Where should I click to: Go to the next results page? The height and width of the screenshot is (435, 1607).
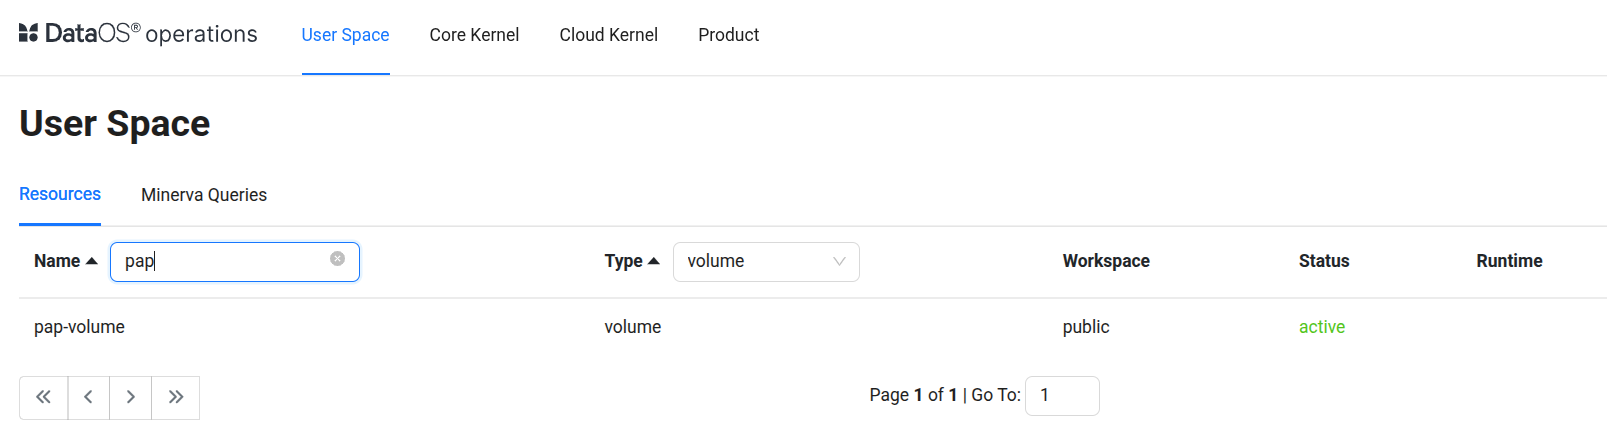coord(131,397)
